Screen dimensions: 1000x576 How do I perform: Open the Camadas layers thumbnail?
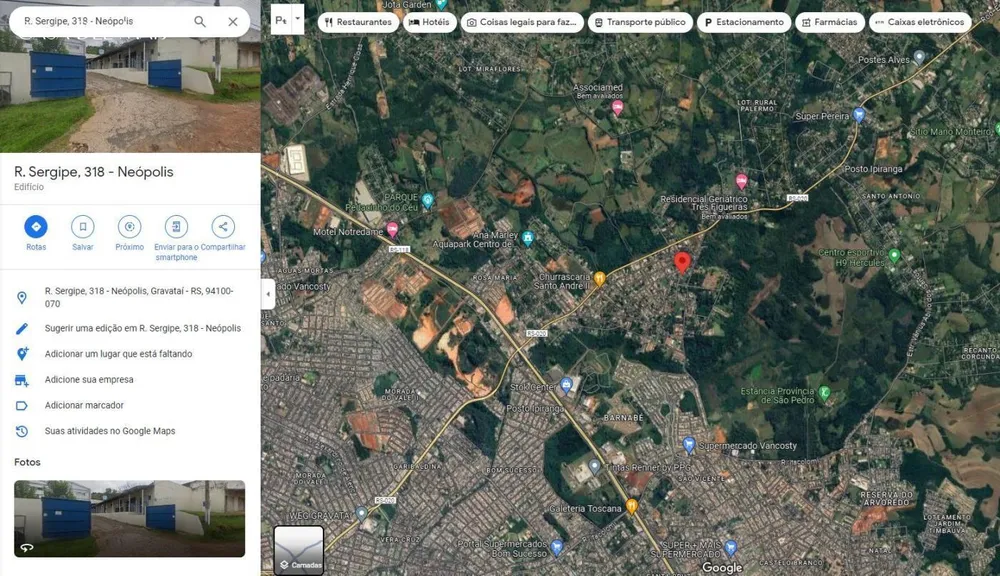298,550
